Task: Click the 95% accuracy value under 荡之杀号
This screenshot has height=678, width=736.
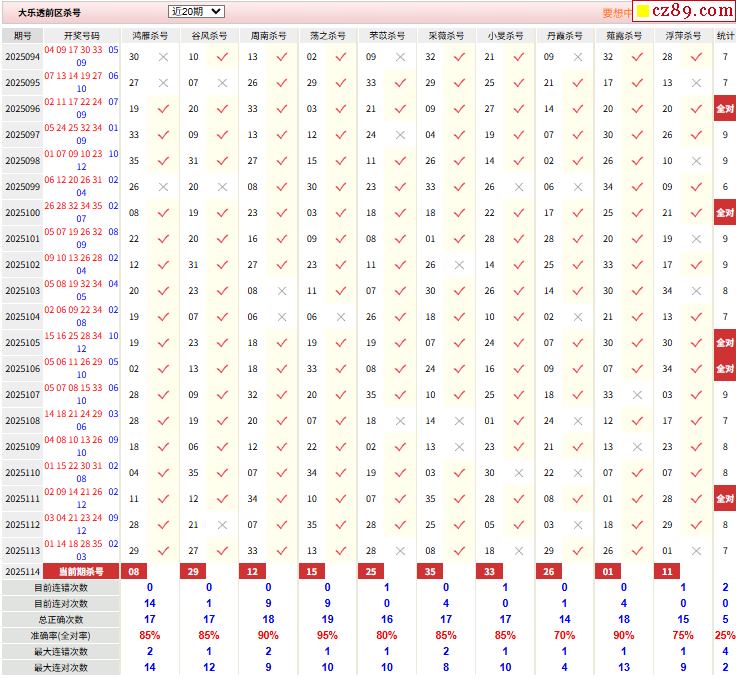Action: tap(327, 635)
